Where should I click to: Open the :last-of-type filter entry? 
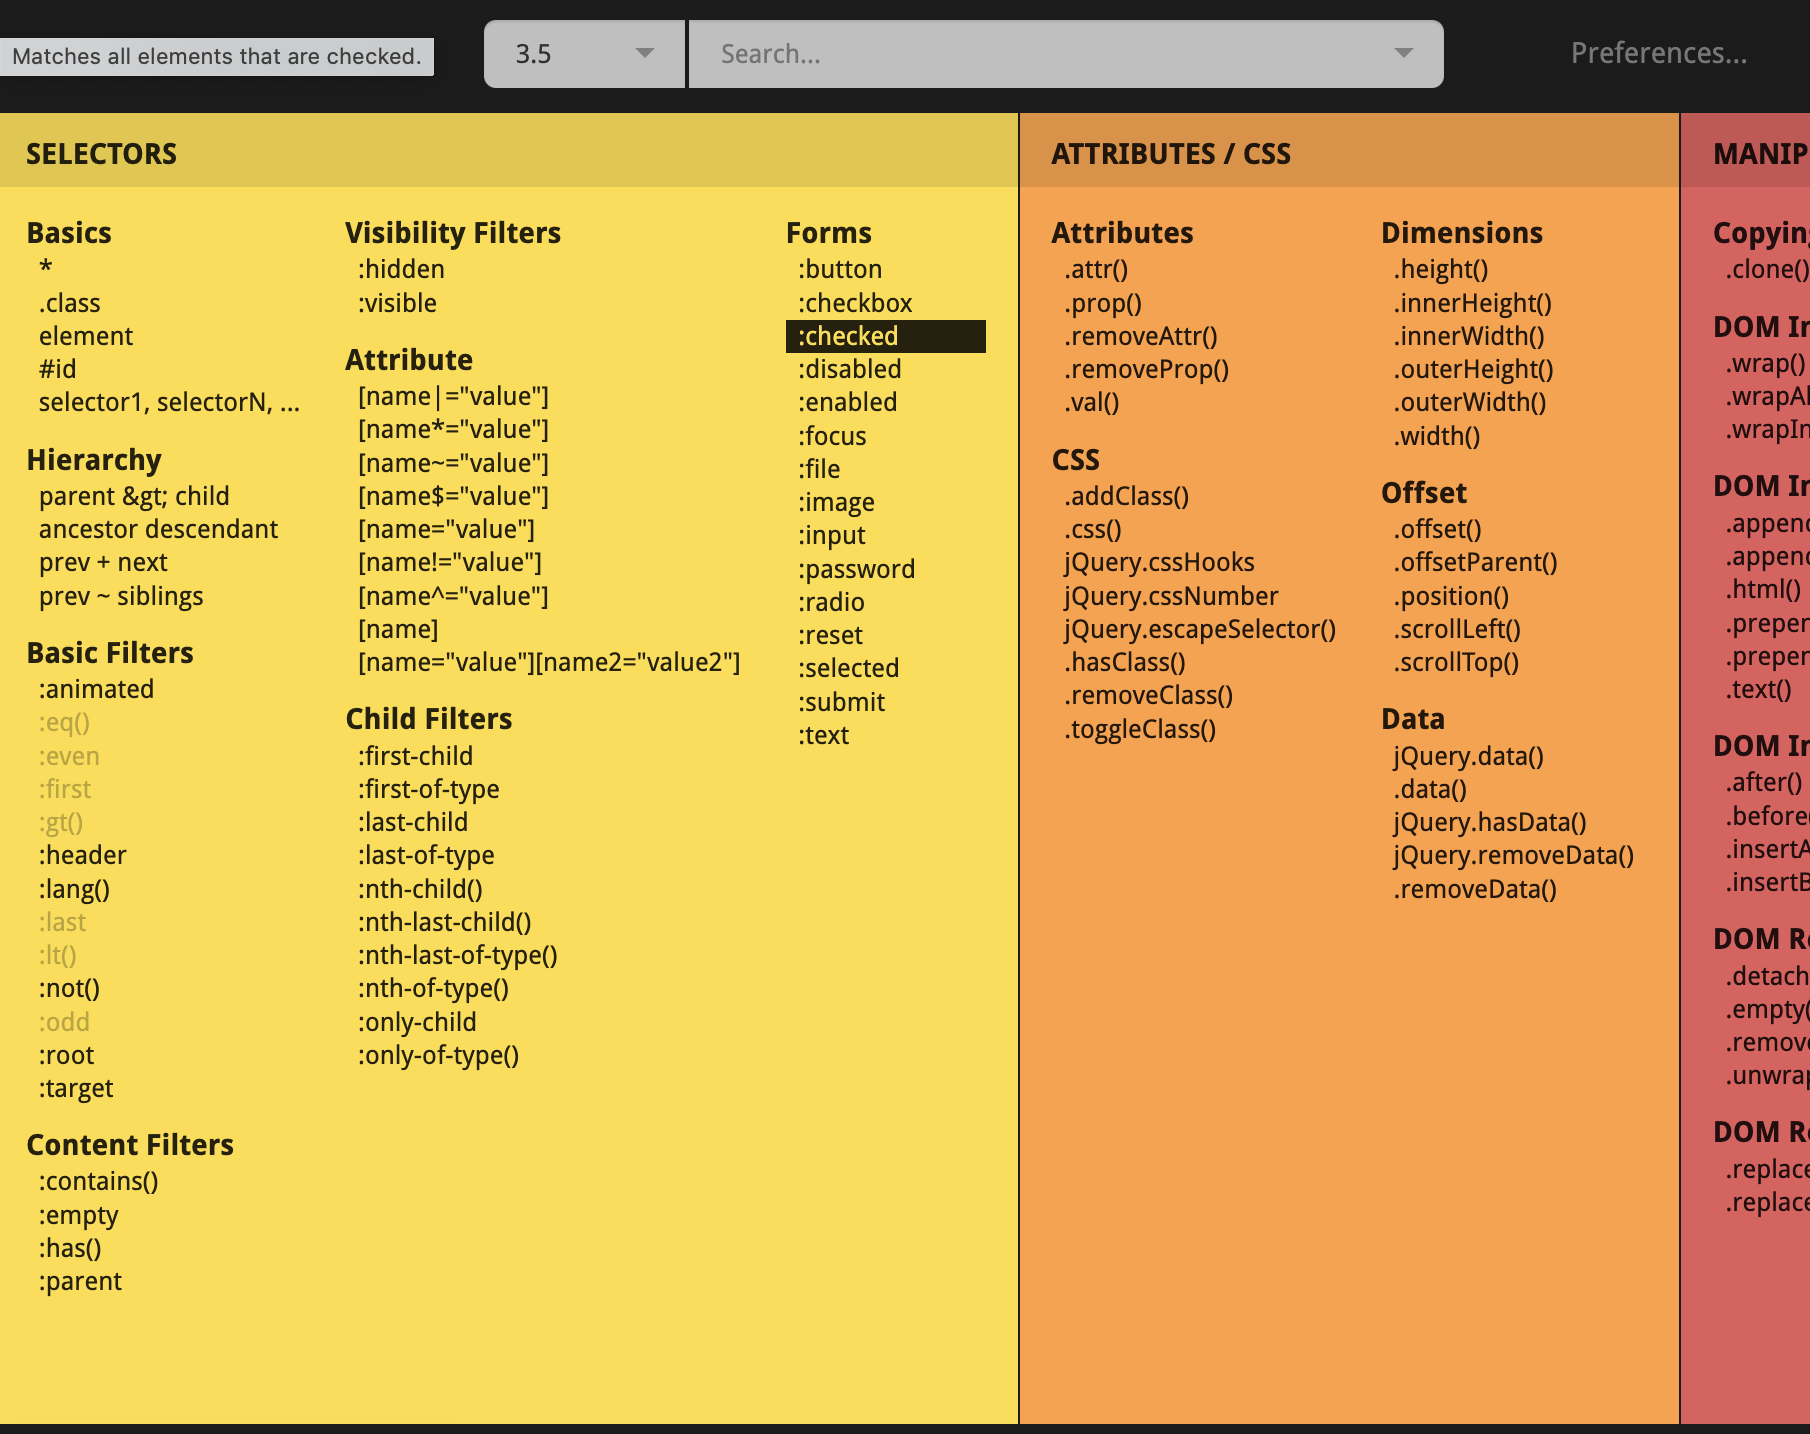tap(426, 855)
